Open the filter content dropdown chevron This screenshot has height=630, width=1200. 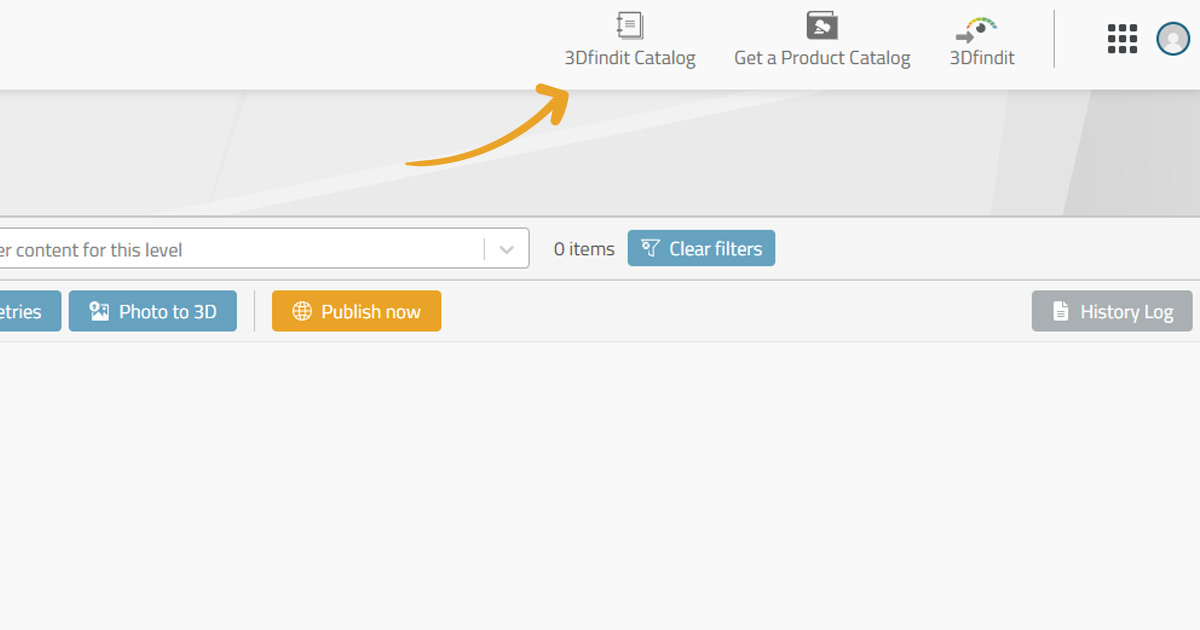tap(505, 248)
